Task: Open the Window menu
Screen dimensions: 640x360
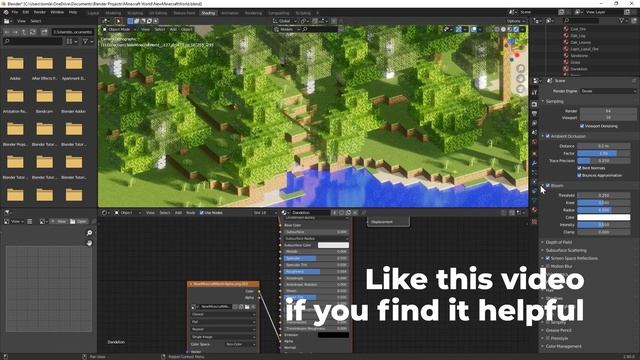Action: click(57, 12)
